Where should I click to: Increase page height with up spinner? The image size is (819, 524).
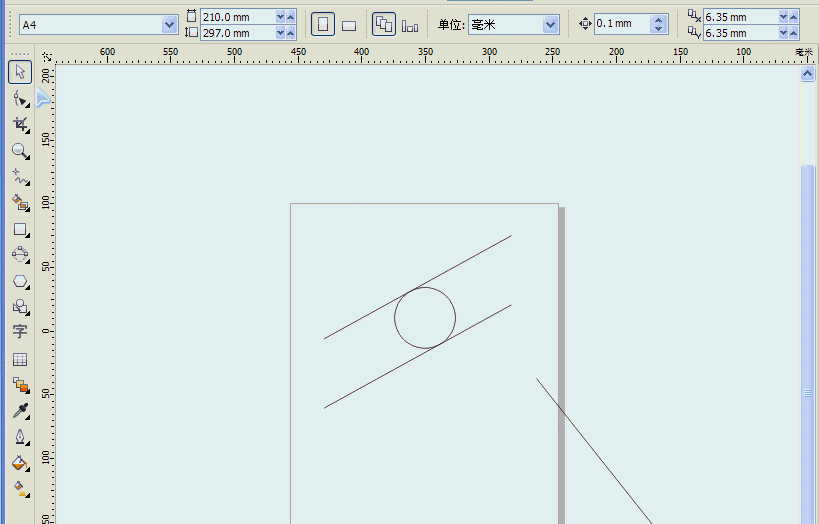tap(291, 33)
